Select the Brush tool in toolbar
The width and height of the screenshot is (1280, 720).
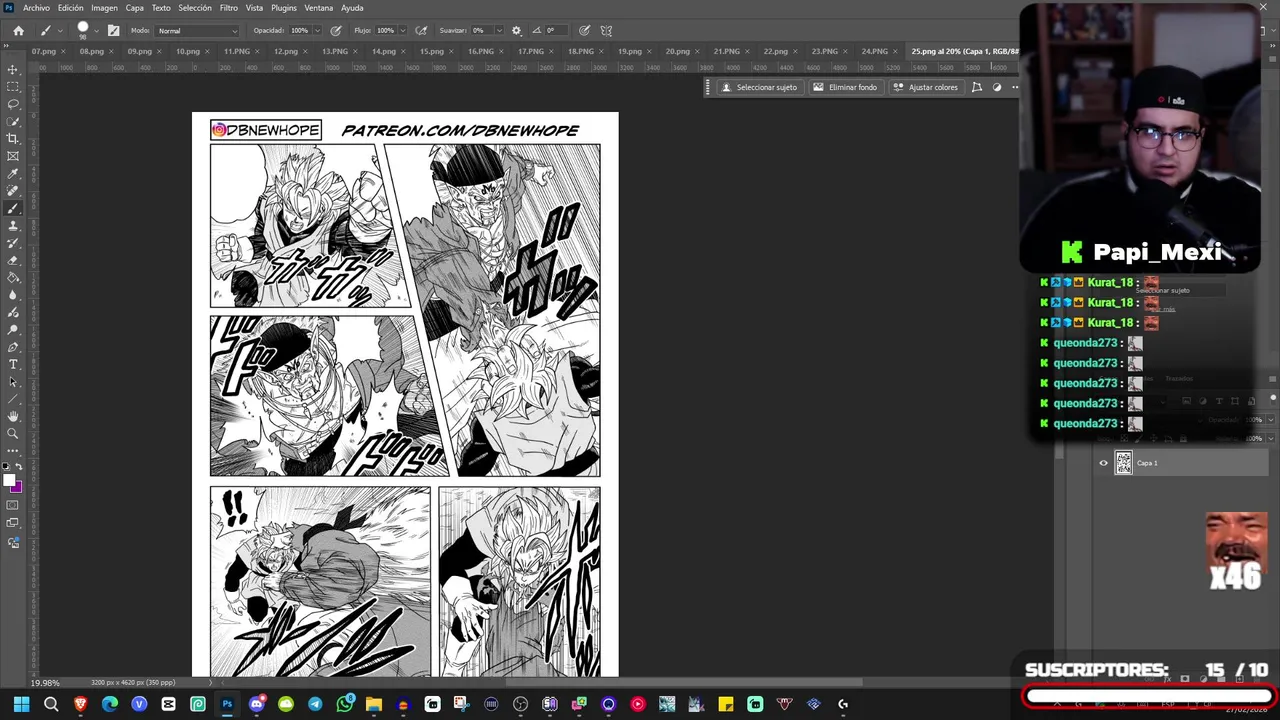click(x=13, y=208)
